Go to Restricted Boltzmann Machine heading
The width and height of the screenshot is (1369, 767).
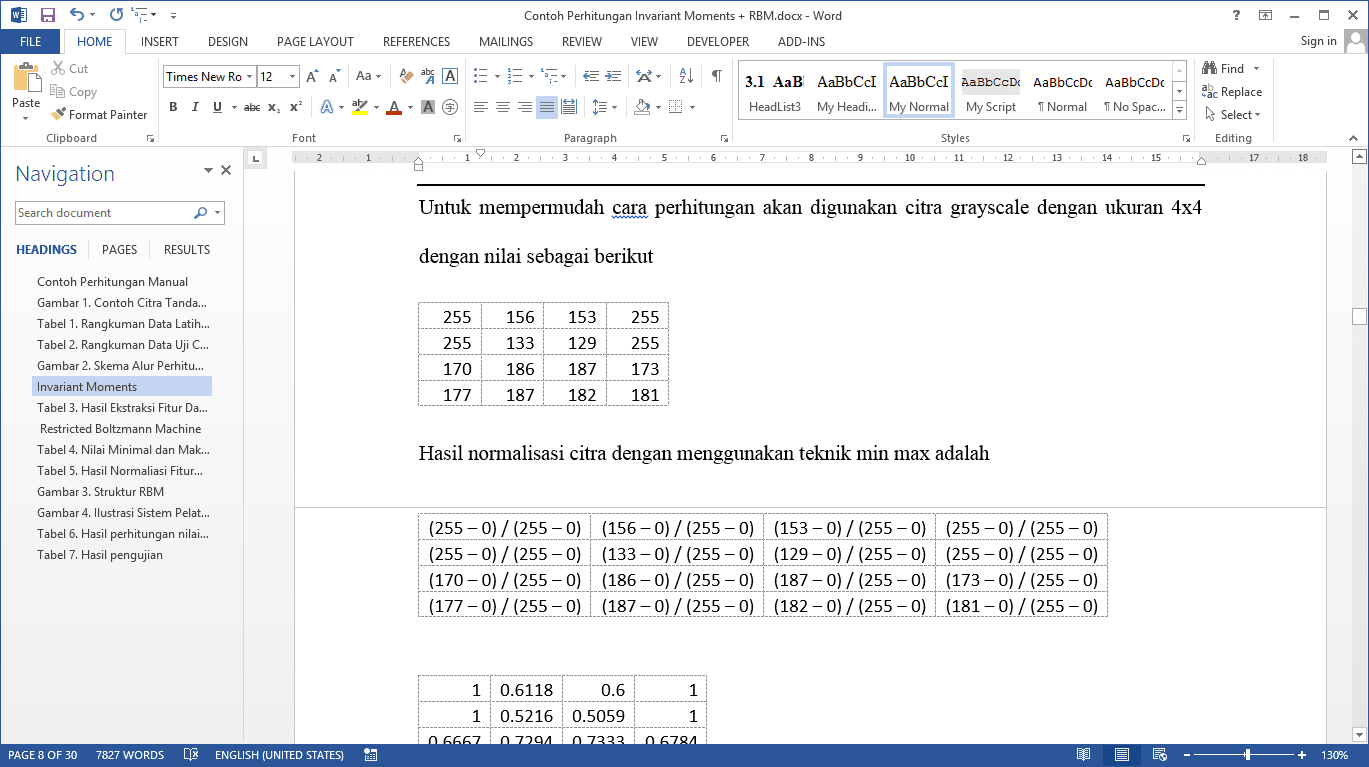tap(120, 429)
